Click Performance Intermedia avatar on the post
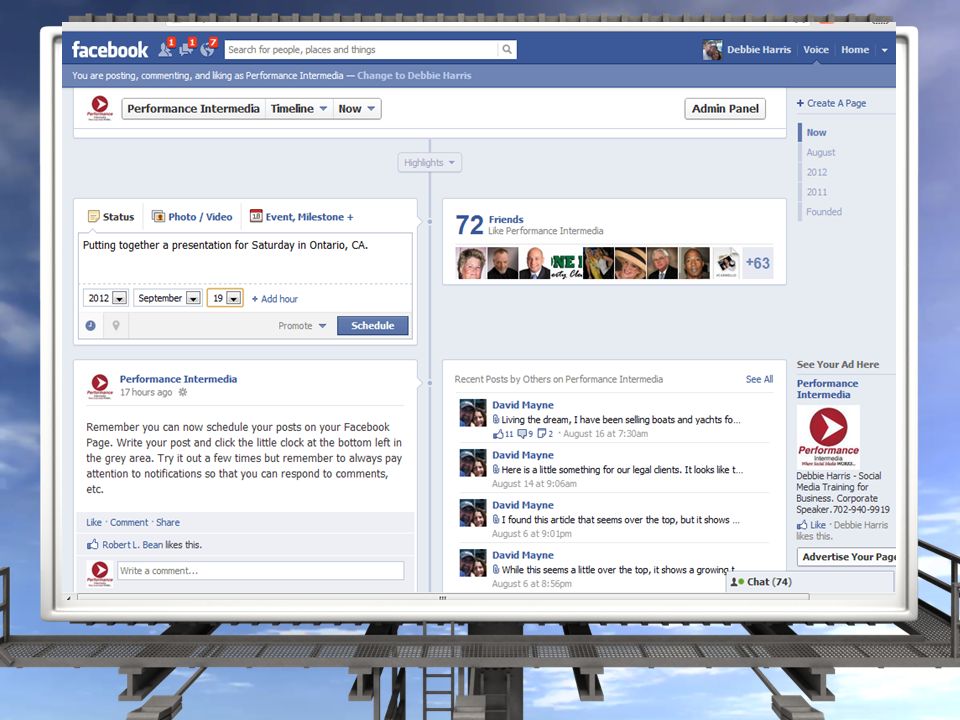This screenshot has width=960, height=720. point(100,386)
